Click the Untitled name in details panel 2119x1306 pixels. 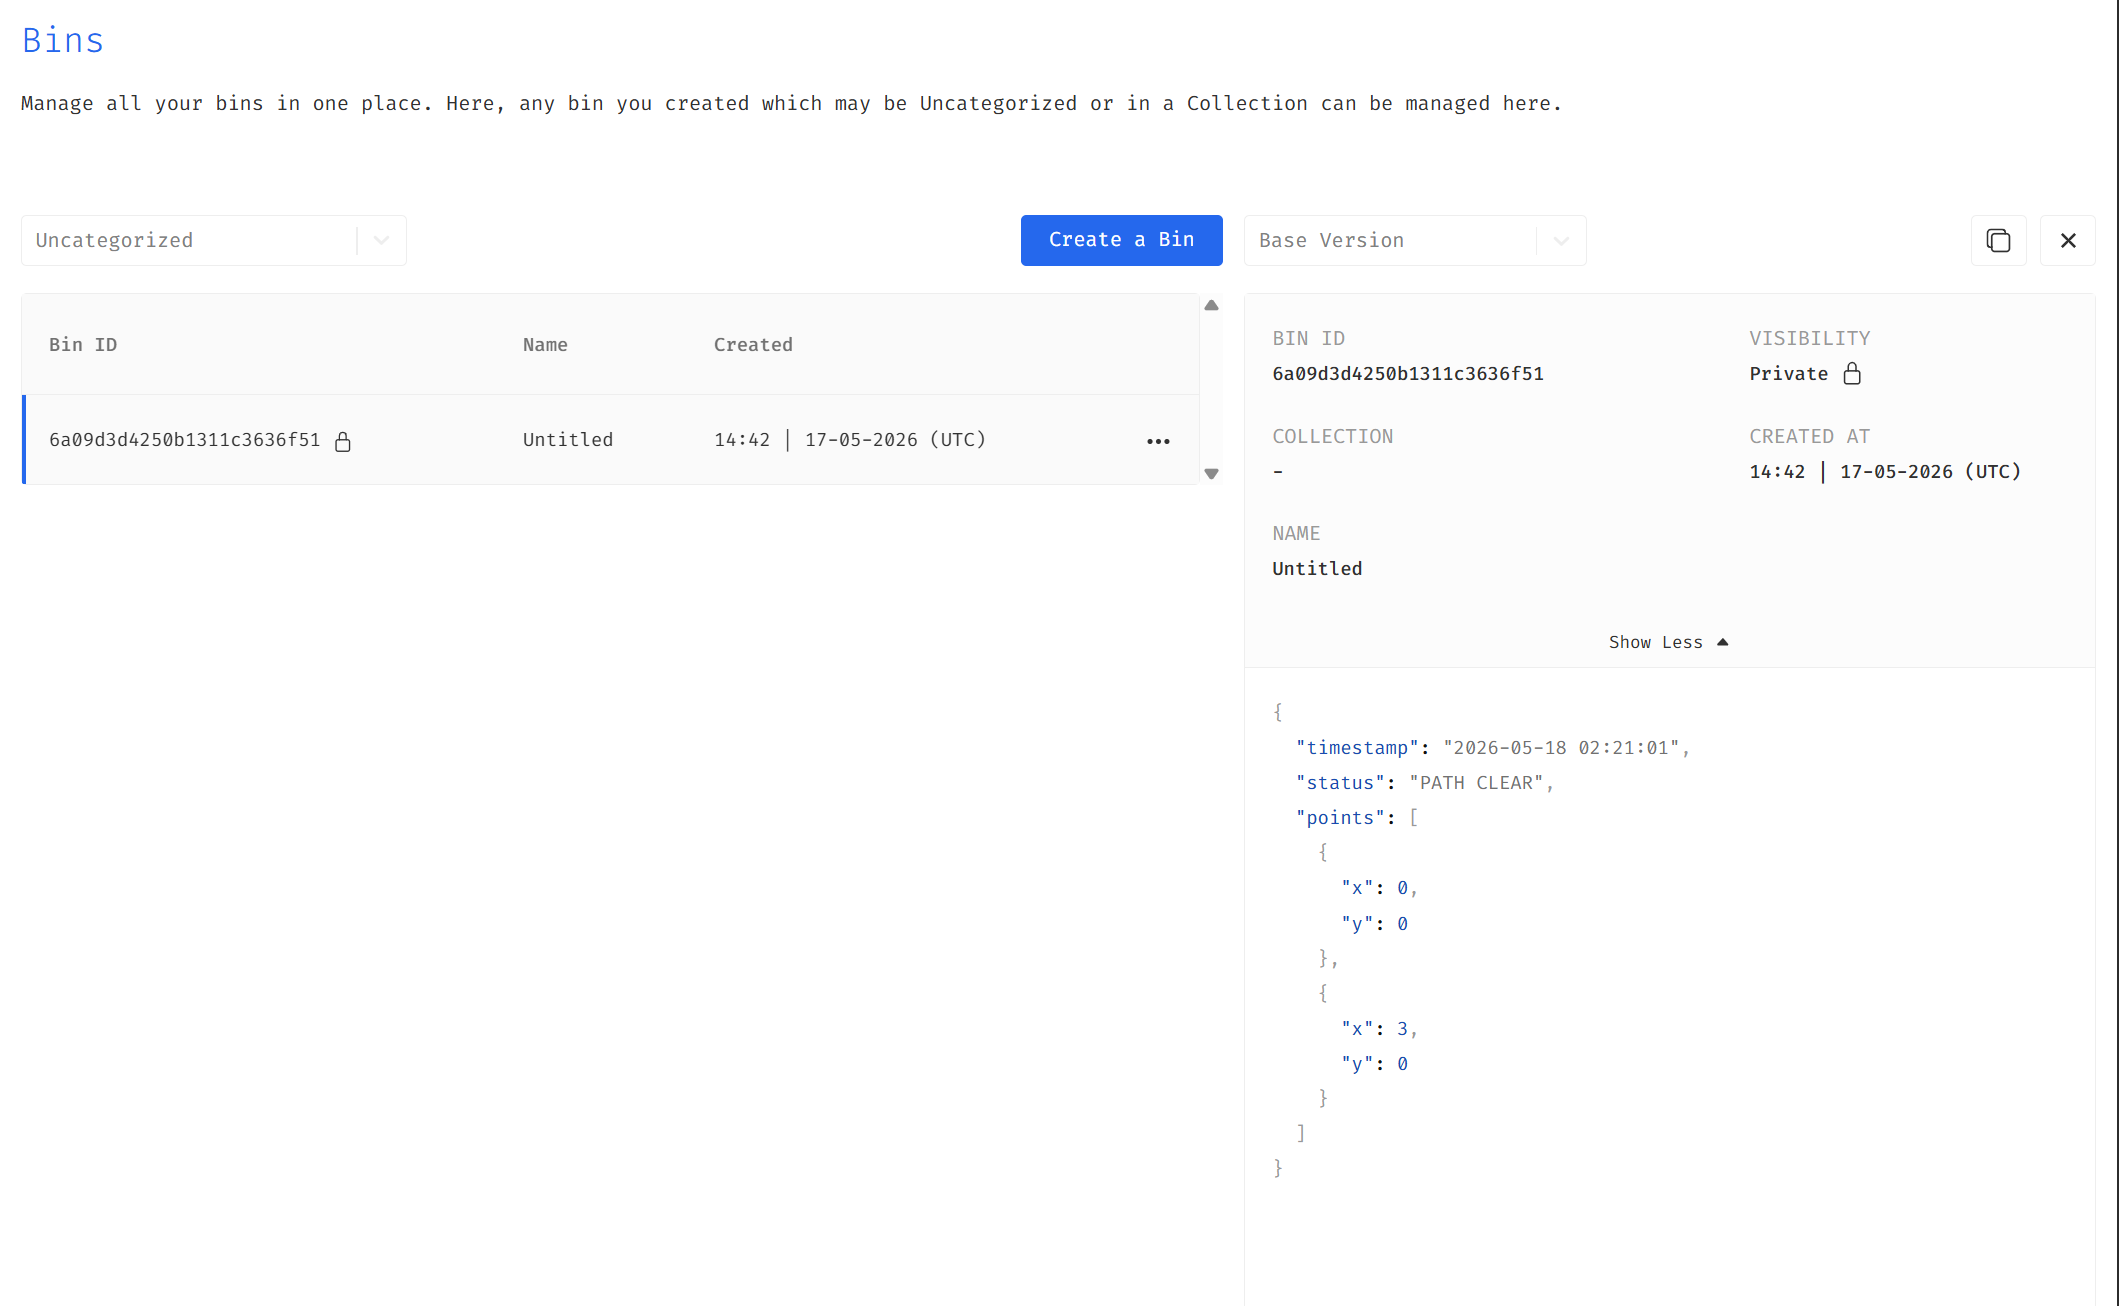pos(1317,569)
